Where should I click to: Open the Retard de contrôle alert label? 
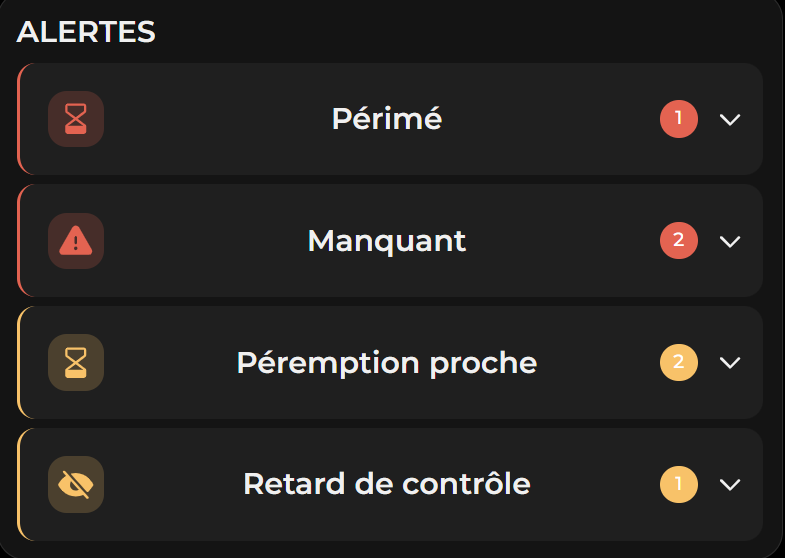coord(387,484)
